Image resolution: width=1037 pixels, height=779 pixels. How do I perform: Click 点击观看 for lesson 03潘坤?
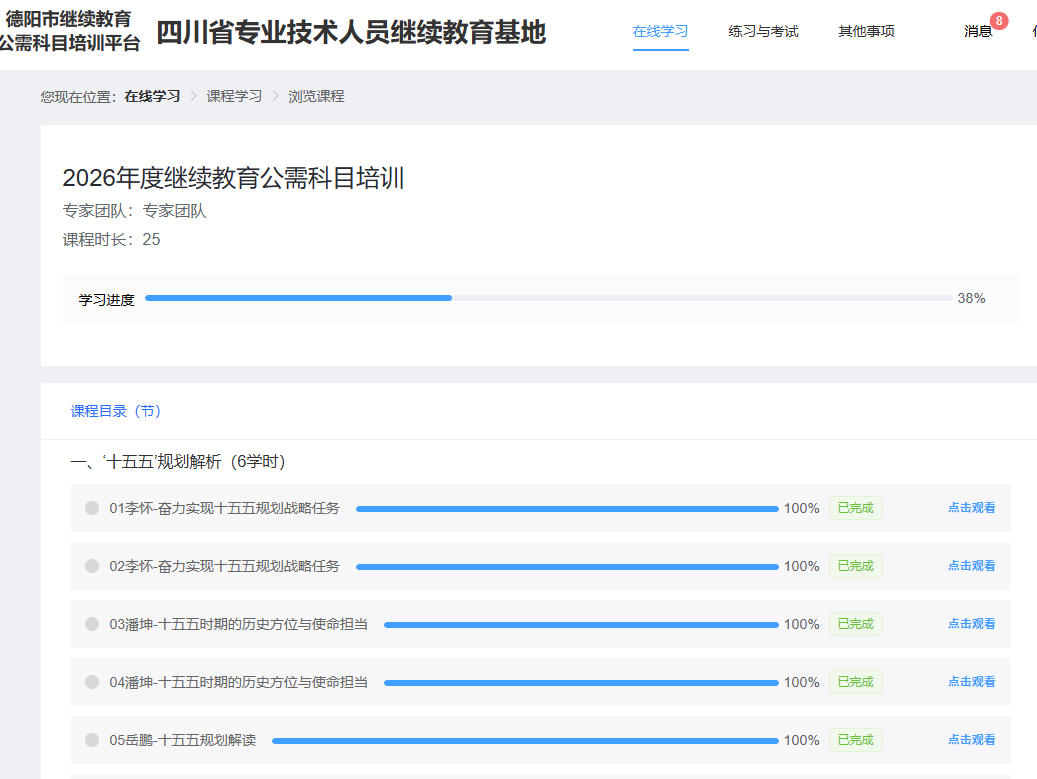[x=972, y=624]
